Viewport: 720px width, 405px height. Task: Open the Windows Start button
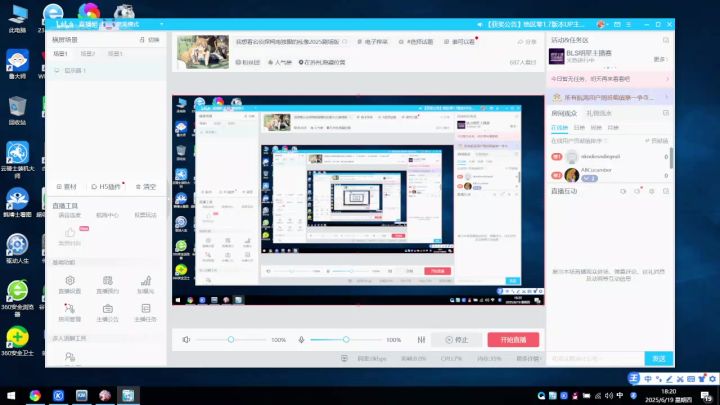(x=11, y=395)
